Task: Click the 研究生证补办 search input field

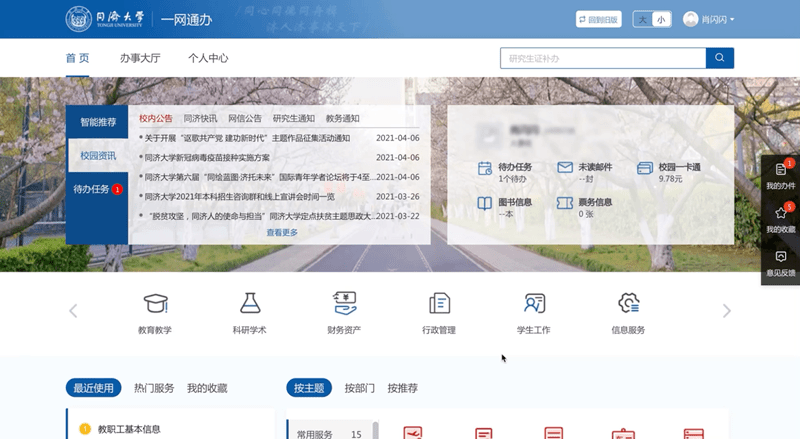Action: [x=602, y=58]
